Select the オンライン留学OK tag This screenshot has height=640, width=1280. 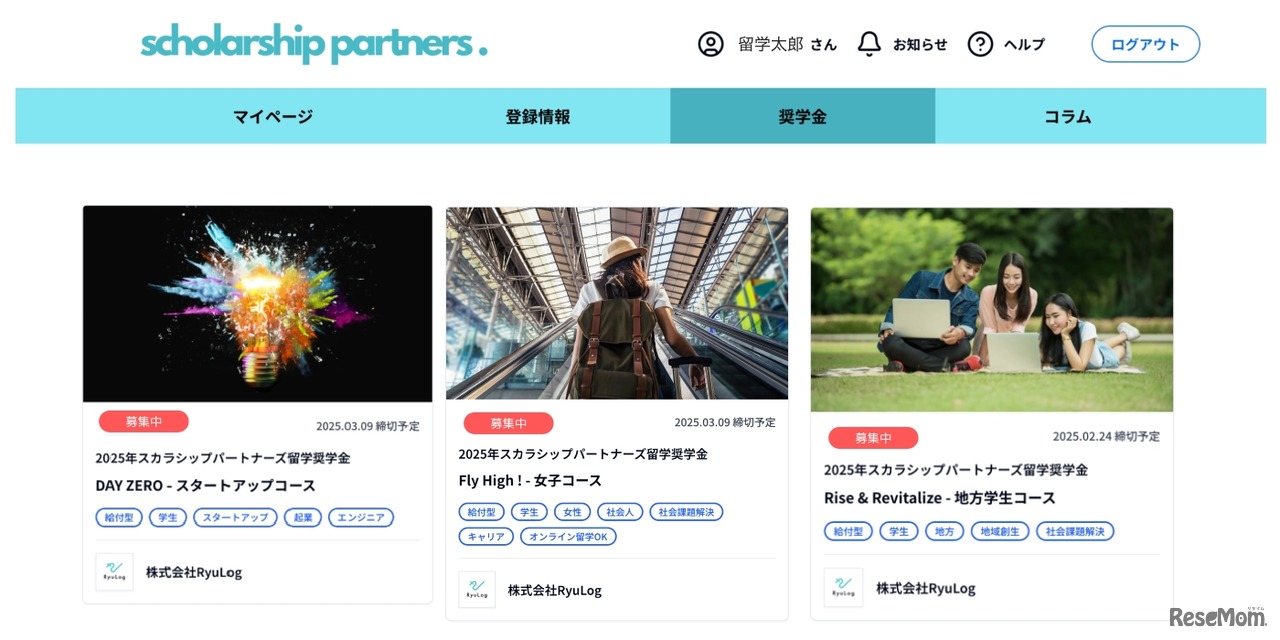click(568, 536)
